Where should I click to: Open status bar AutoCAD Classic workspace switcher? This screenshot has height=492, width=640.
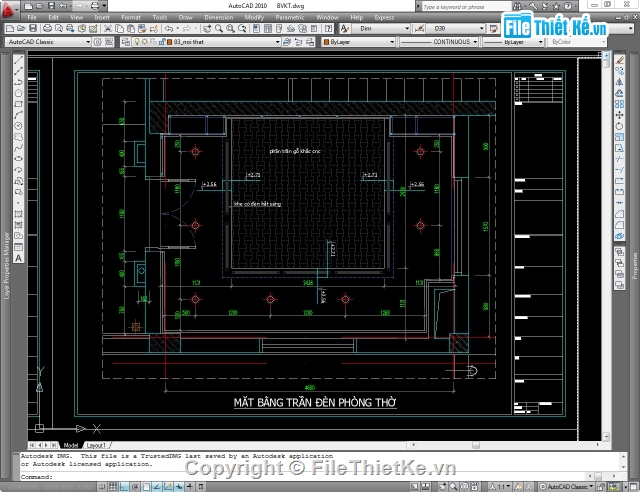click(x=567, y=487)
